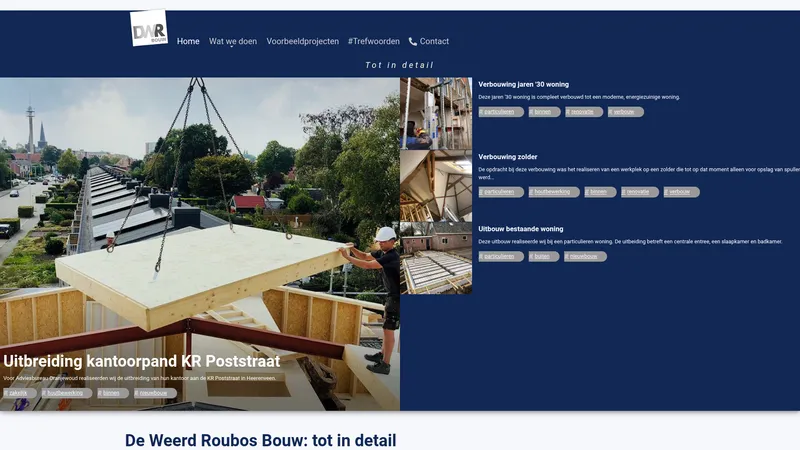Select #particulieren tag under jaren '30 woning
This screenshot has width=800, height=450.
coord(501,112)
